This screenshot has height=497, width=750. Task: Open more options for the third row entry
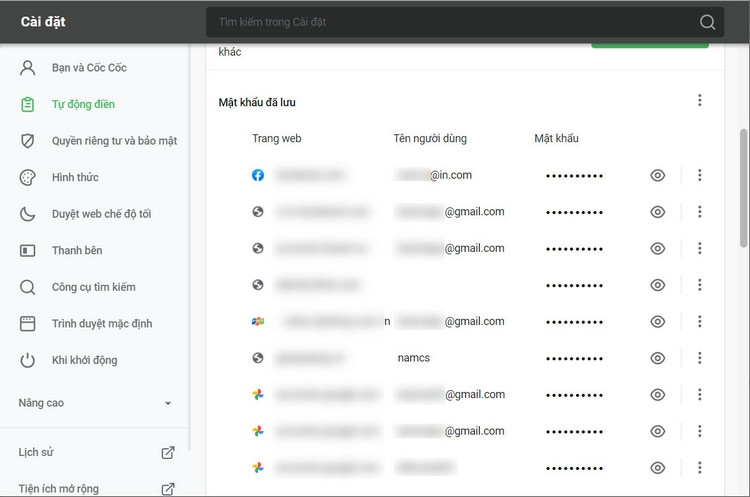tap(699, 248)
